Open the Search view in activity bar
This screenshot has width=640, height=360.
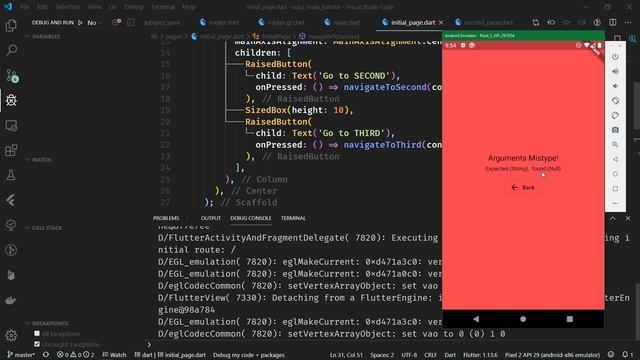(x=11, y=50)
